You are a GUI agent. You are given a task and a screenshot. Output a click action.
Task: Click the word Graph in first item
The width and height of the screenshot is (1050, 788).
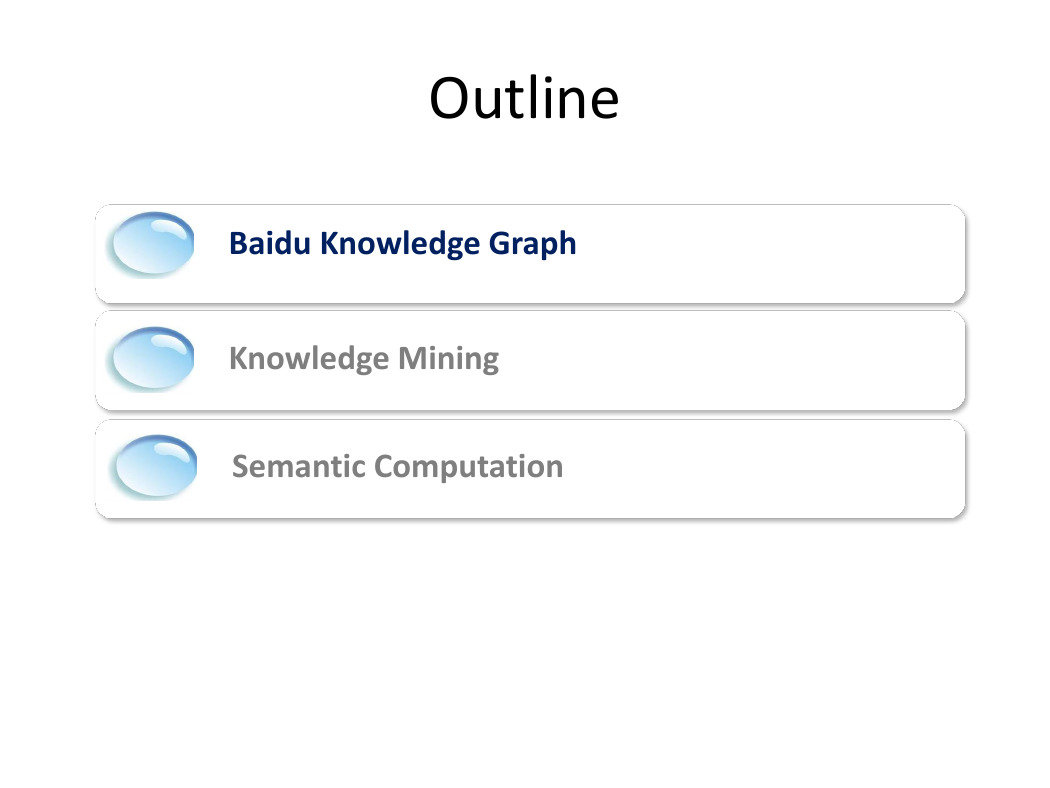(x=532, y=244)
